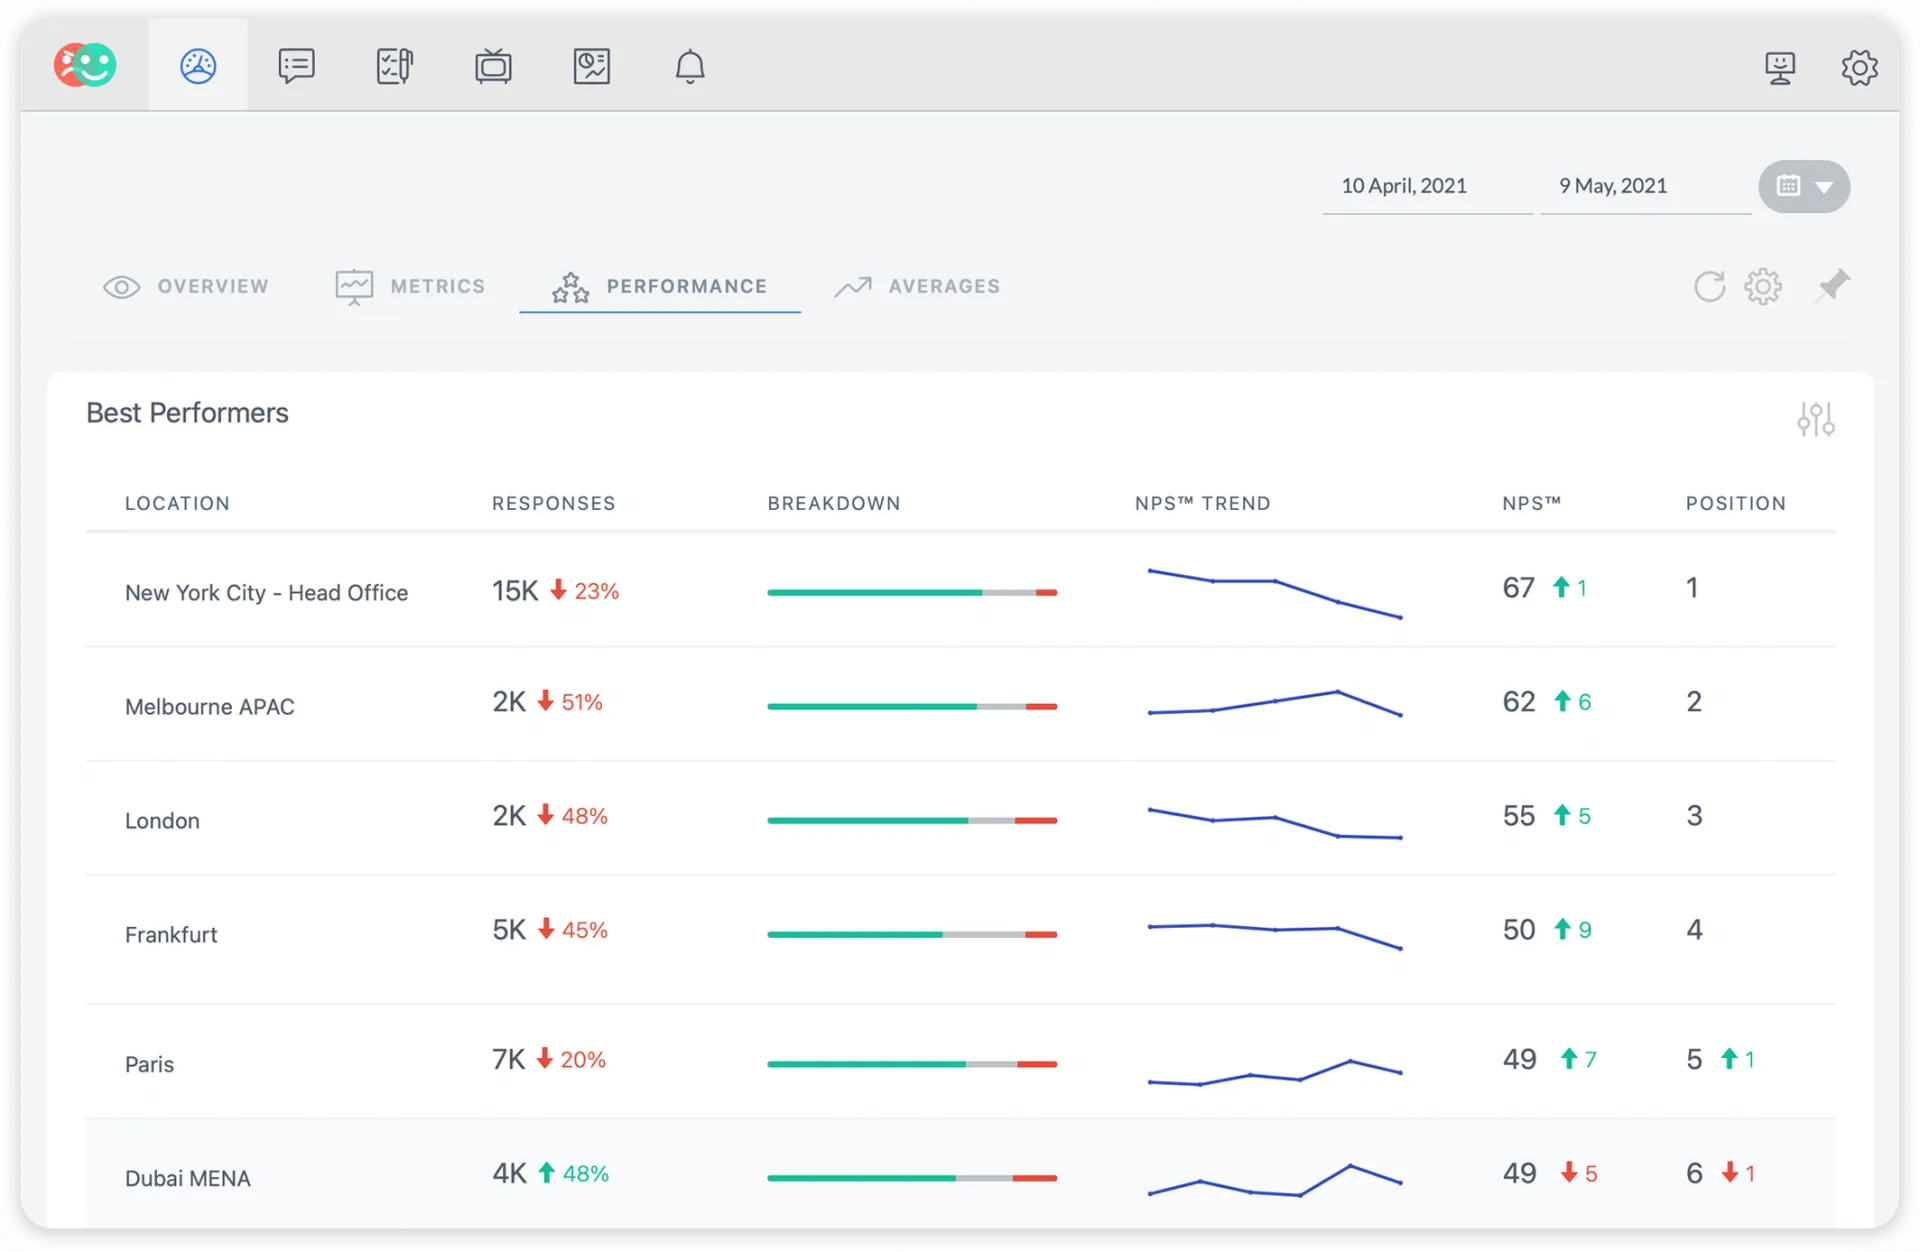The width and height of the screenshot is (1920, 1252).
Task: Click the Melbourne APAC breakdown bar
Action: (911, 706)
